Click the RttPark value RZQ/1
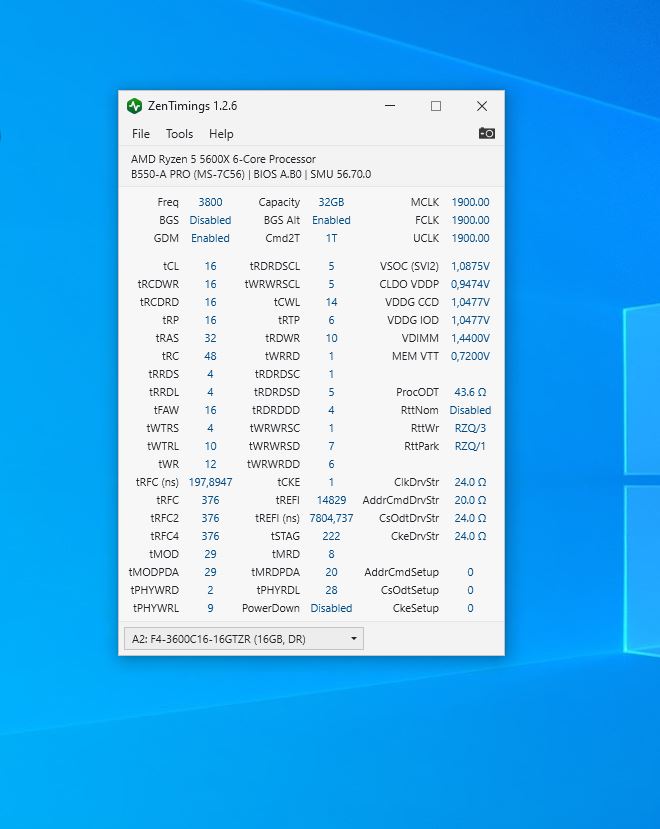Viewport: 660px width, 829px height. tap(470, 446)
